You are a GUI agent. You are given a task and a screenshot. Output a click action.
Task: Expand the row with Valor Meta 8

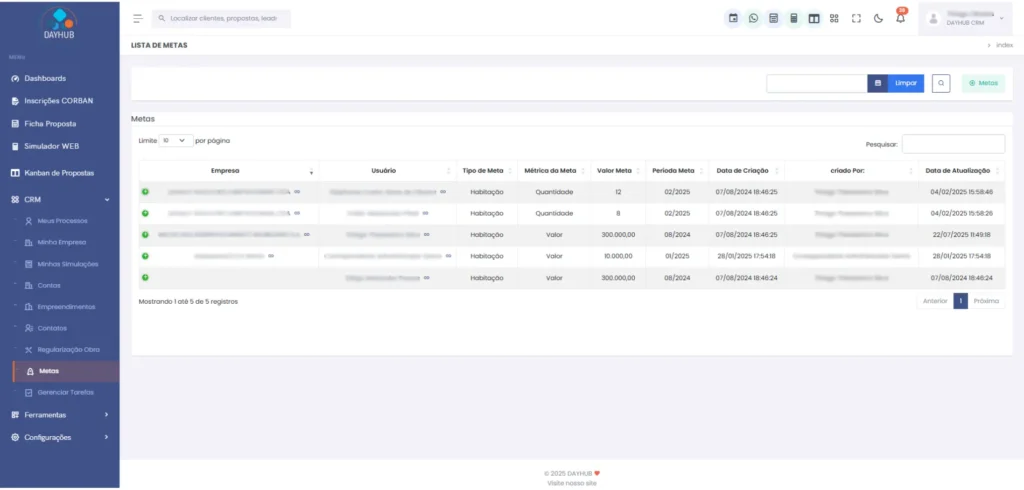[x=145, y=213]
